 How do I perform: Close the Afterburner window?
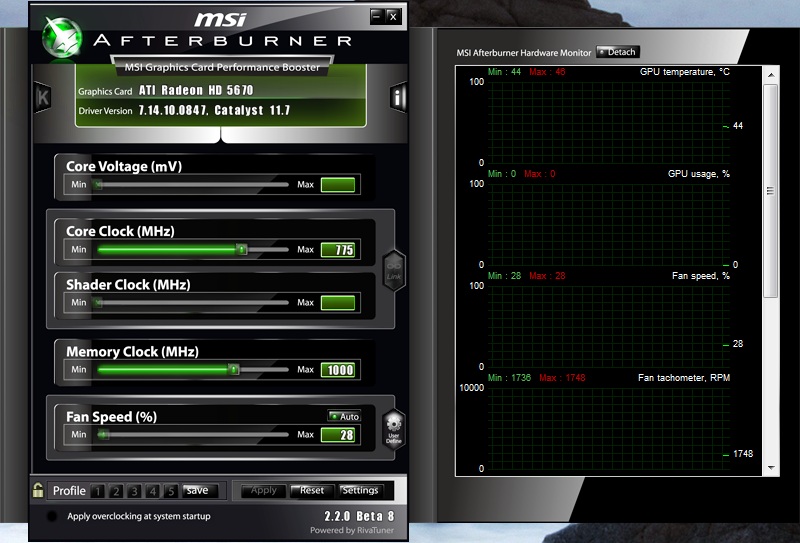[x=393, y=16]
